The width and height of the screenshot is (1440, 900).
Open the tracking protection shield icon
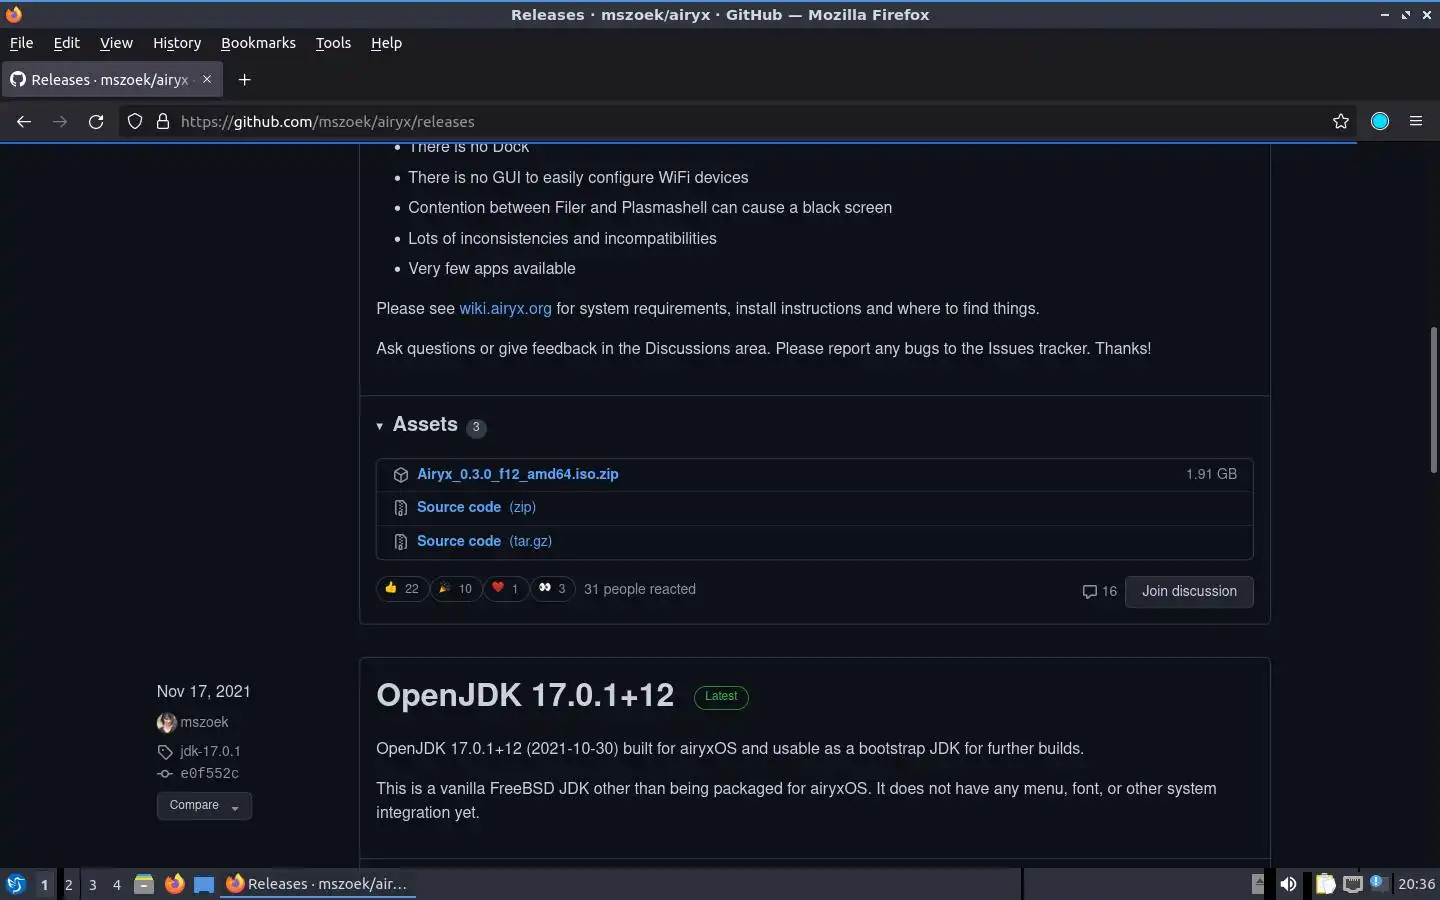[x=135, y=121]
